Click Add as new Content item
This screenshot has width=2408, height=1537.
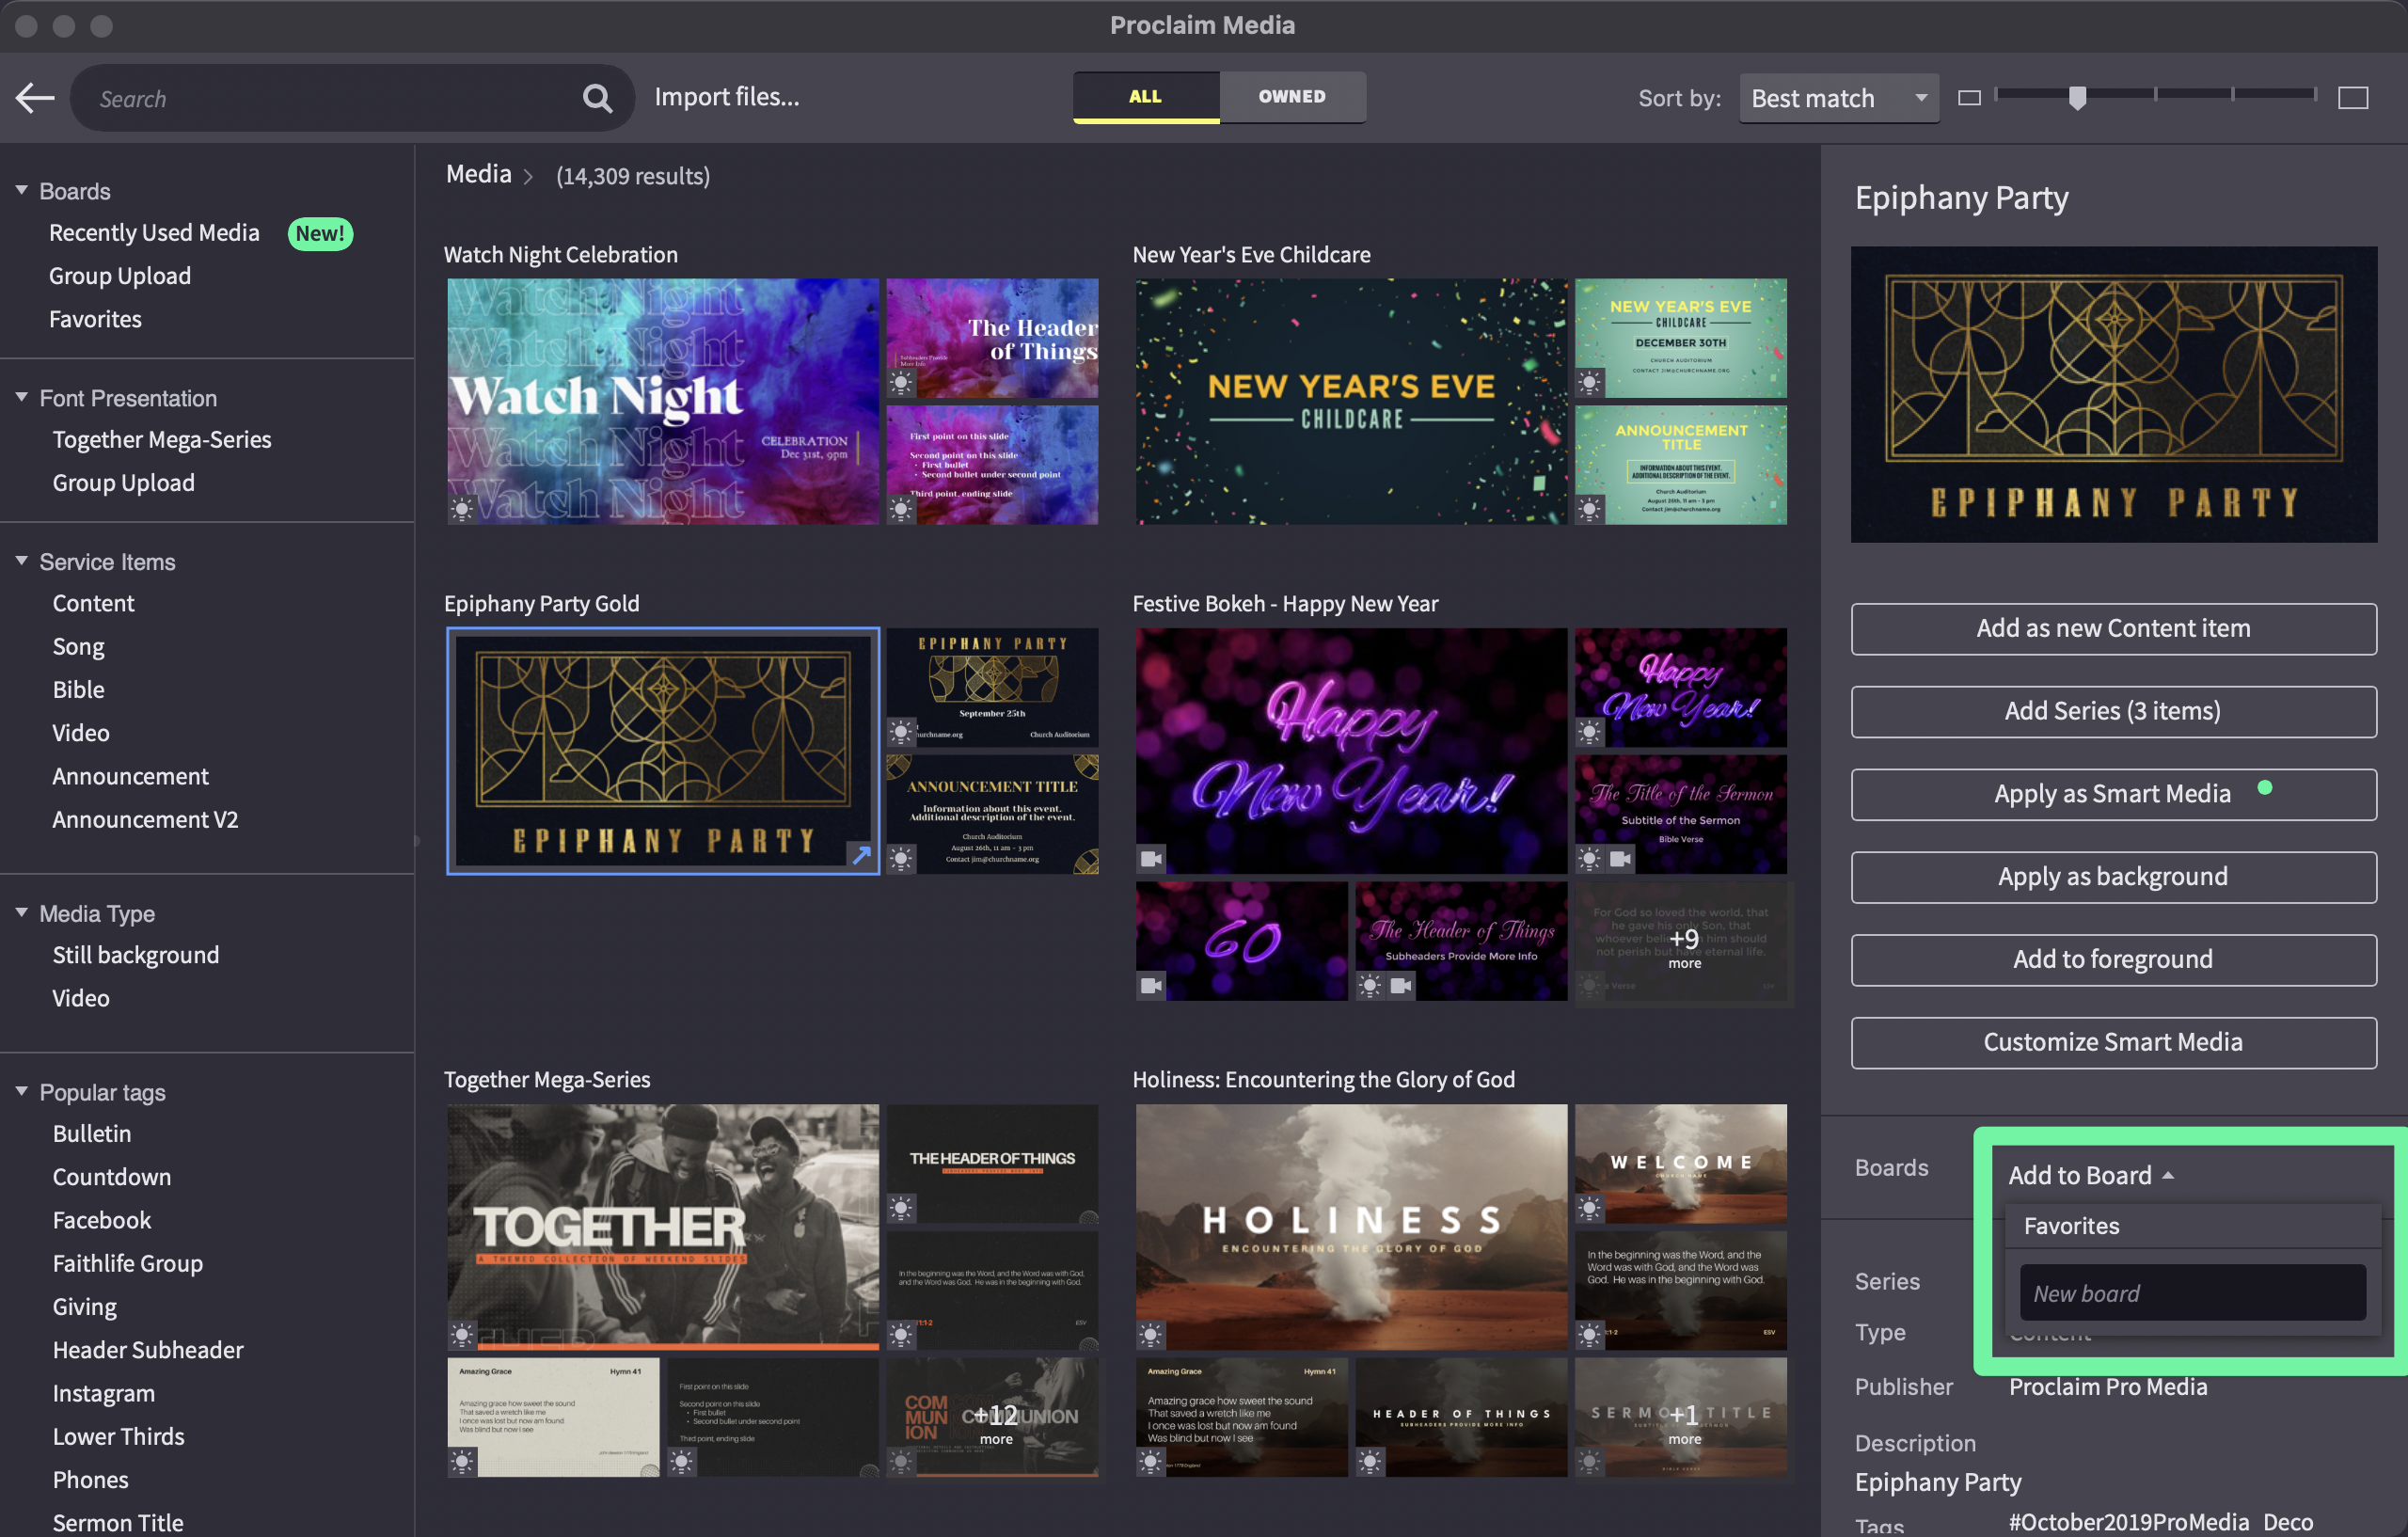tap(2112, 628)
